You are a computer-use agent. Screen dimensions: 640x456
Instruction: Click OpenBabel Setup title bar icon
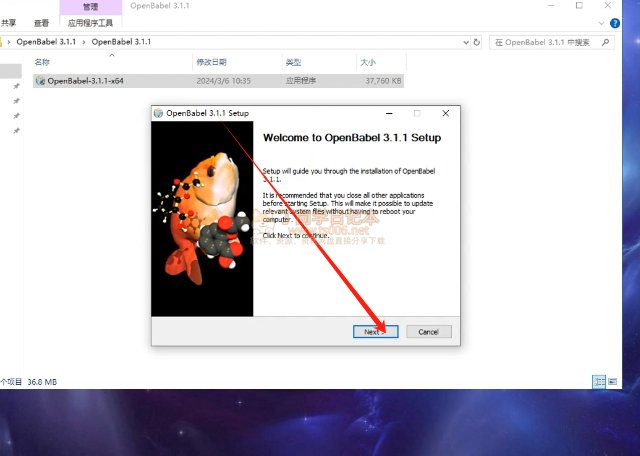[158, 113]
